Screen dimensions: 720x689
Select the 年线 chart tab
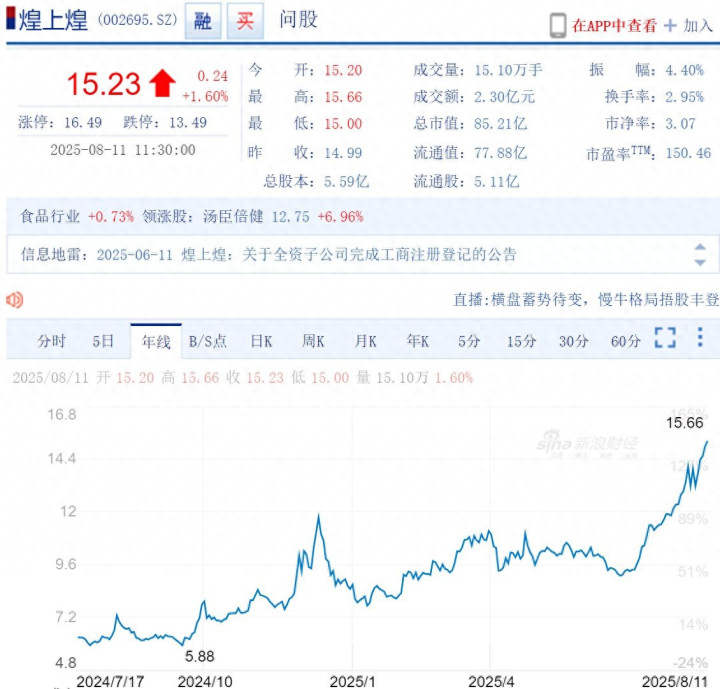tap(156, 342)
